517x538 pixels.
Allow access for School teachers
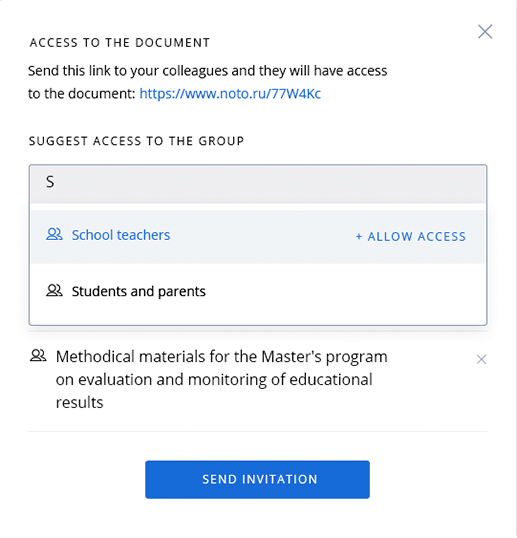click(411, 236)
